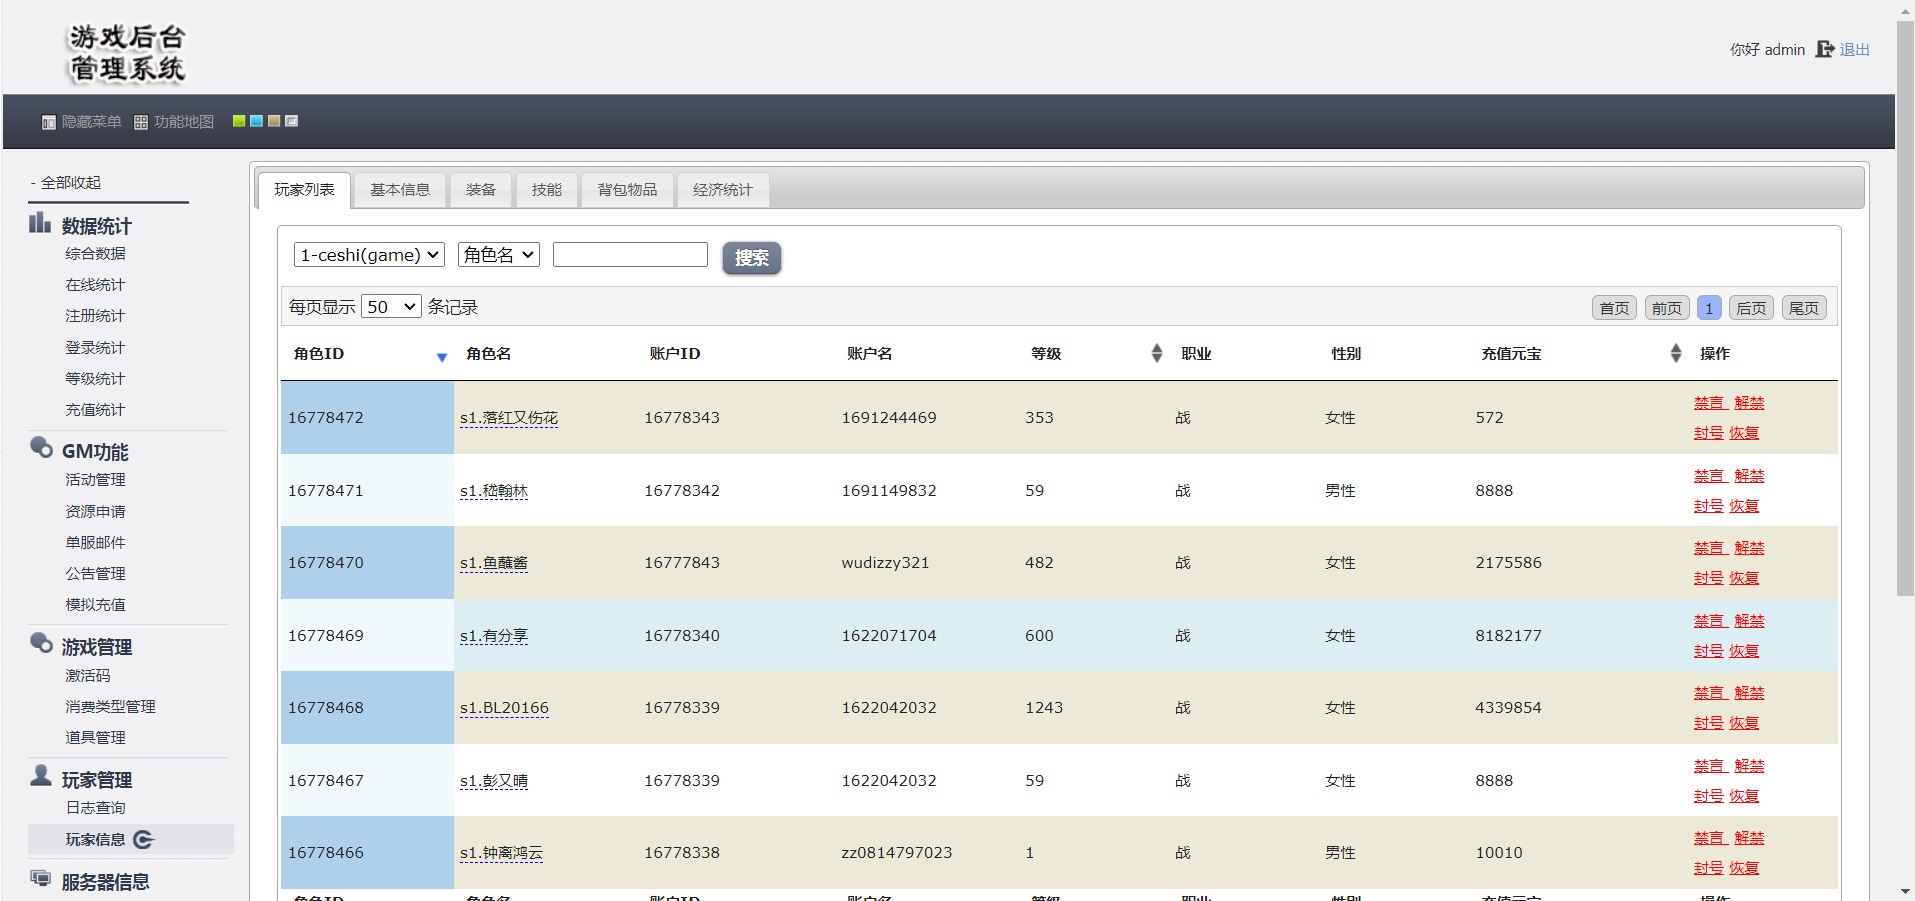Click the GM功能 section icon
1915x901 pixels.
(41, 448)
